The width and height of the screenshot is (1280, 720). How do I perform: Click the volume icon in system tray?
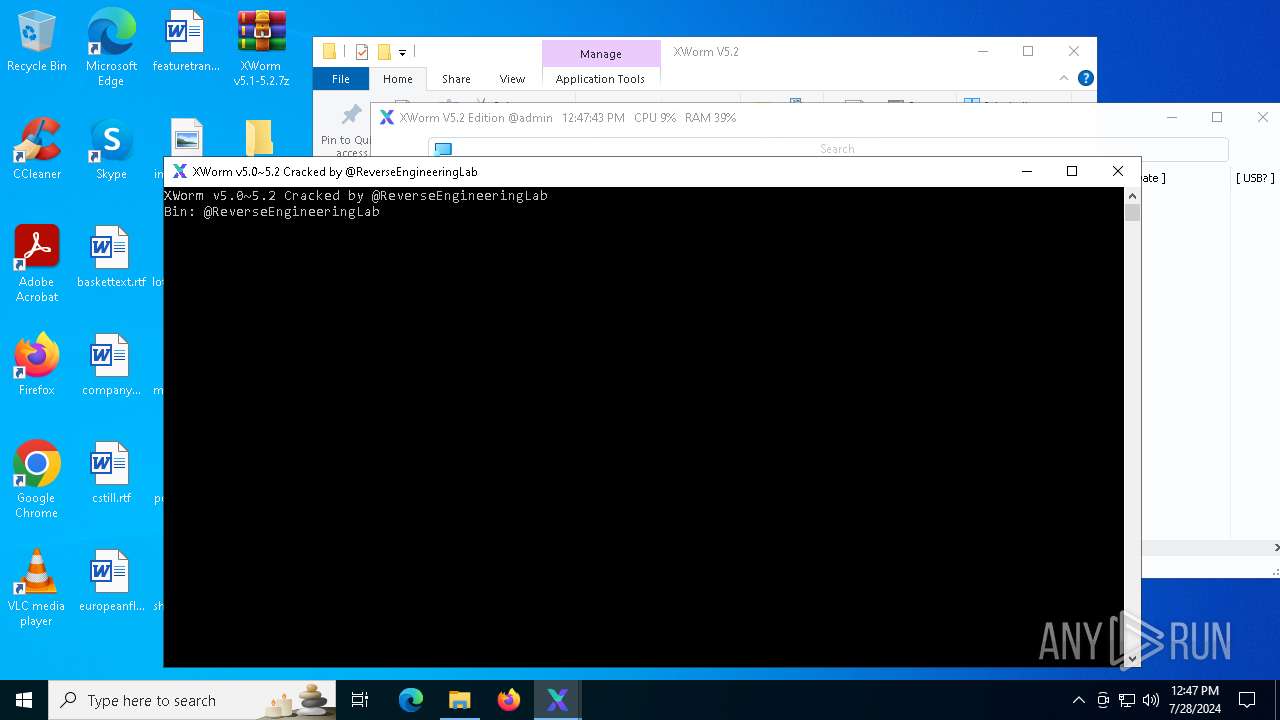tap(1151, 700)
